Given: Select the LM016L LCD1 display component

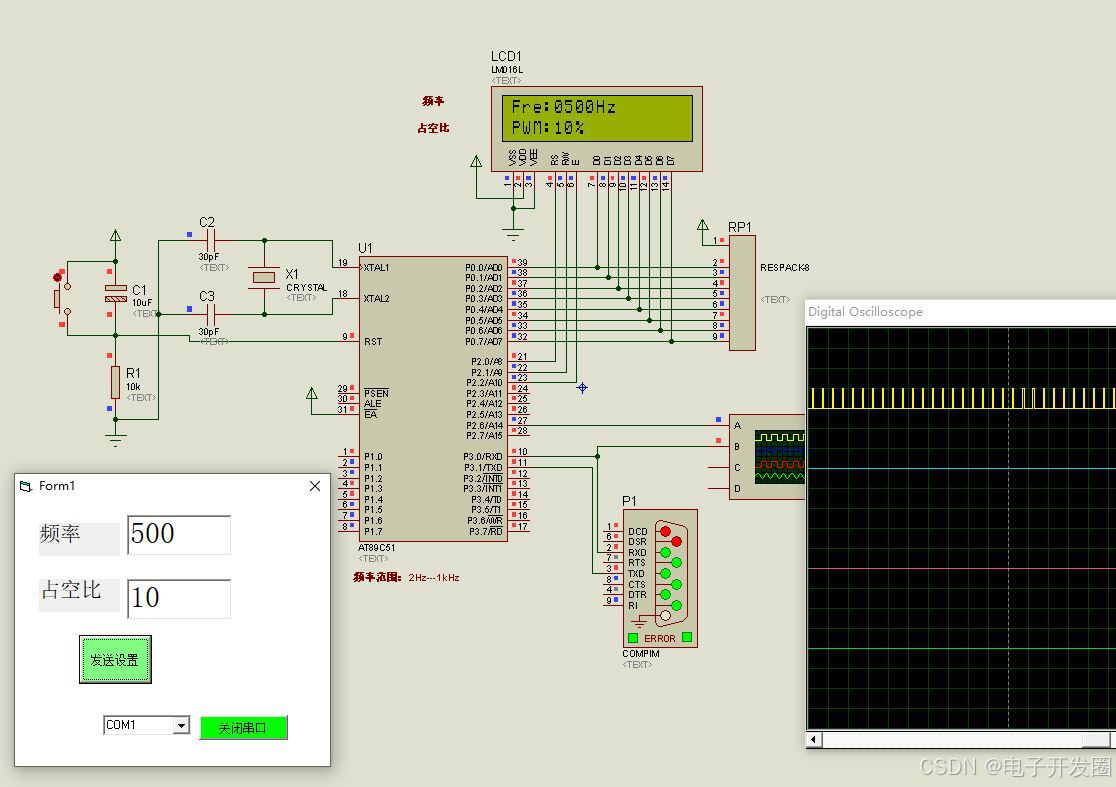Looking at the screenshot, I should 596,129.
